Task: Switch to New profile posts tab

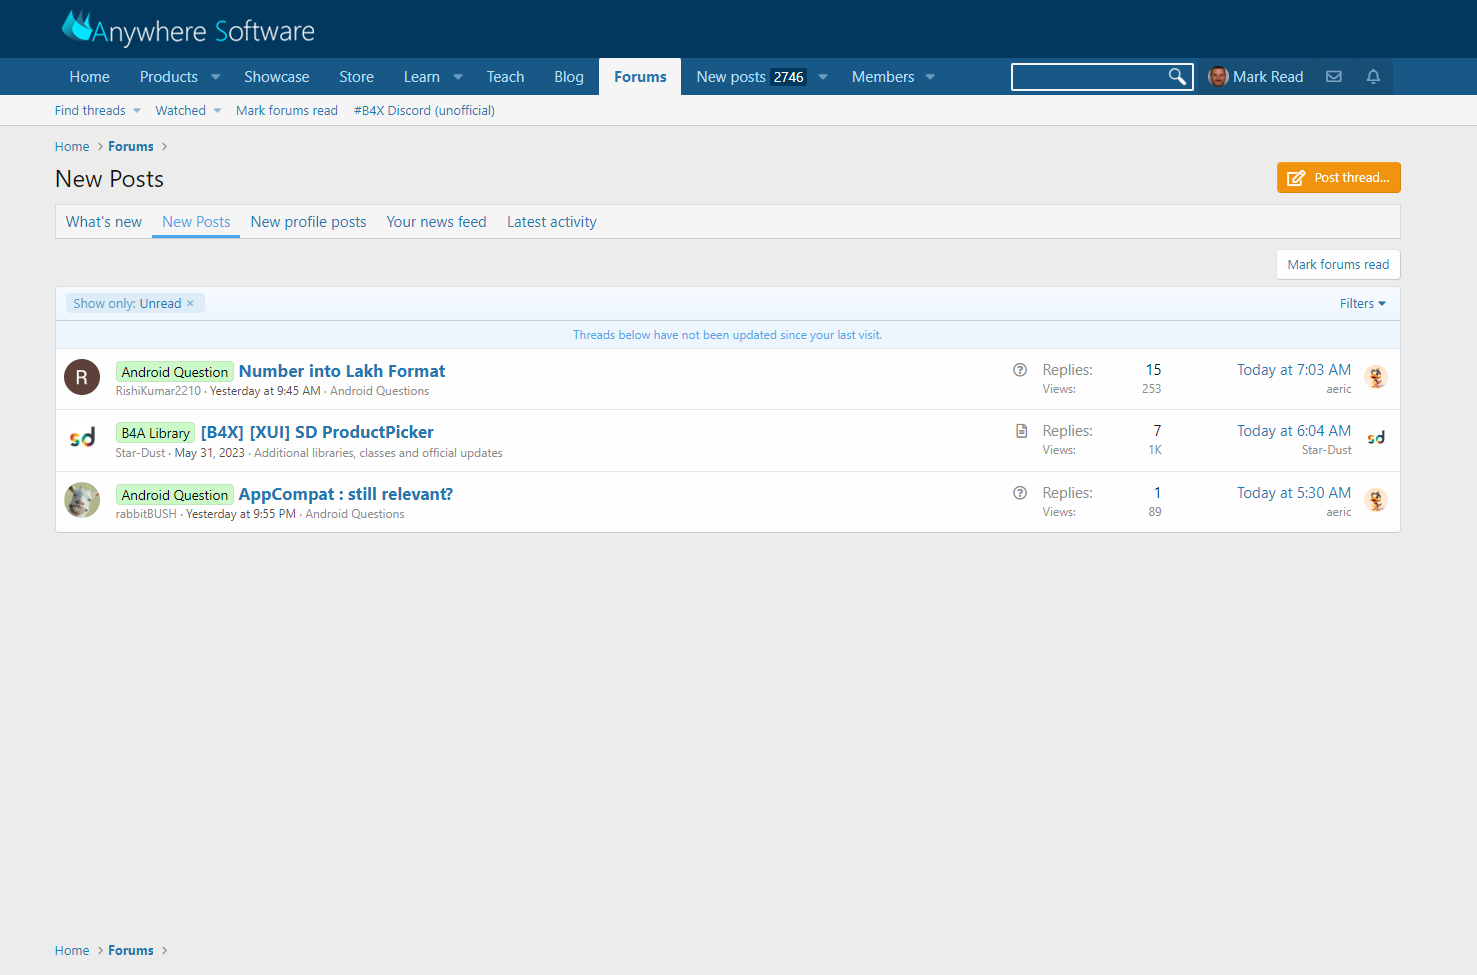Action: pyautogui.click(x=308, y=222)
